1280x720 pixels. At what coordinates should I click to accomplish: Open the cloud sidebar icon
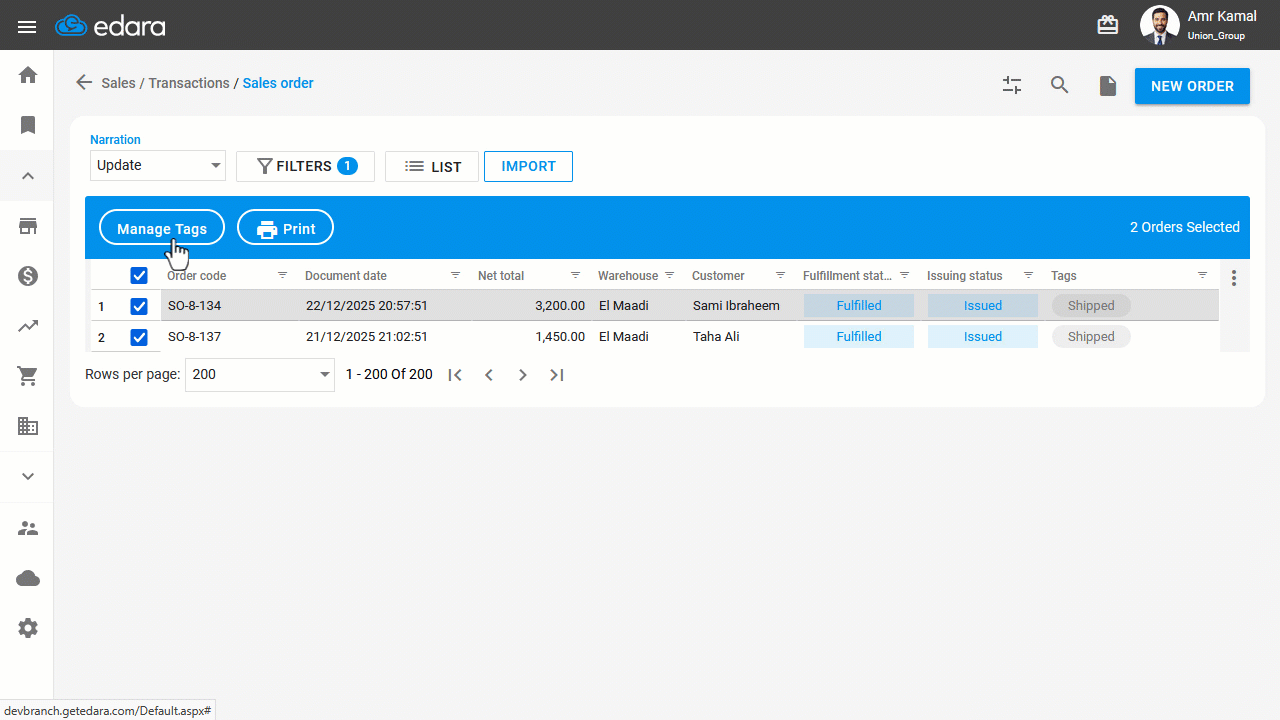click(x=28, y=578)
